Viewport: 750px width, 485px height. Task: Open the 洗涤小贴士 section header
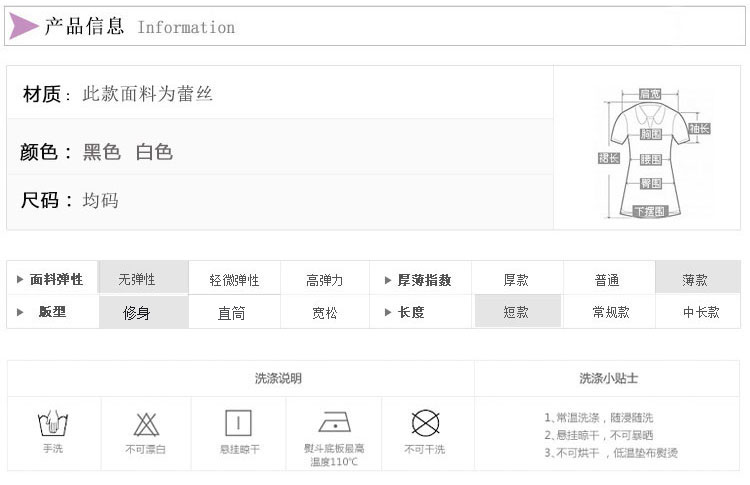pos(608,379)
